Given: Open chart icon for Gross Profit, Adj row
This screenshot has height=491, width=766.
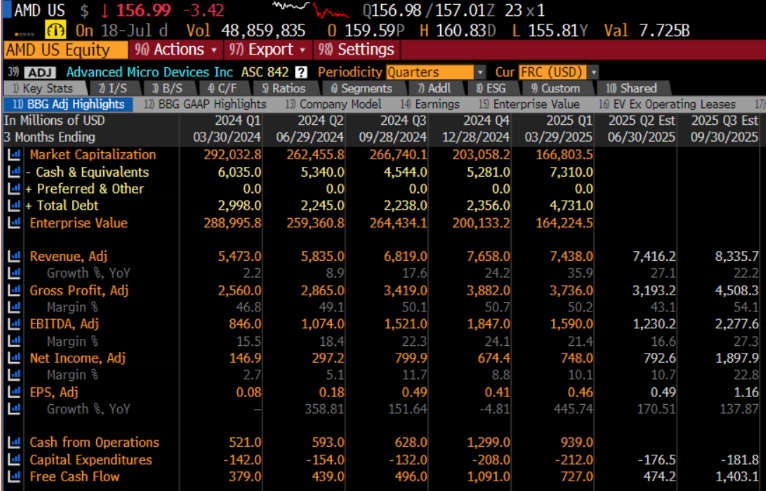Looking at the screenshot, I should pyautogui.click(x=14, y=290).
